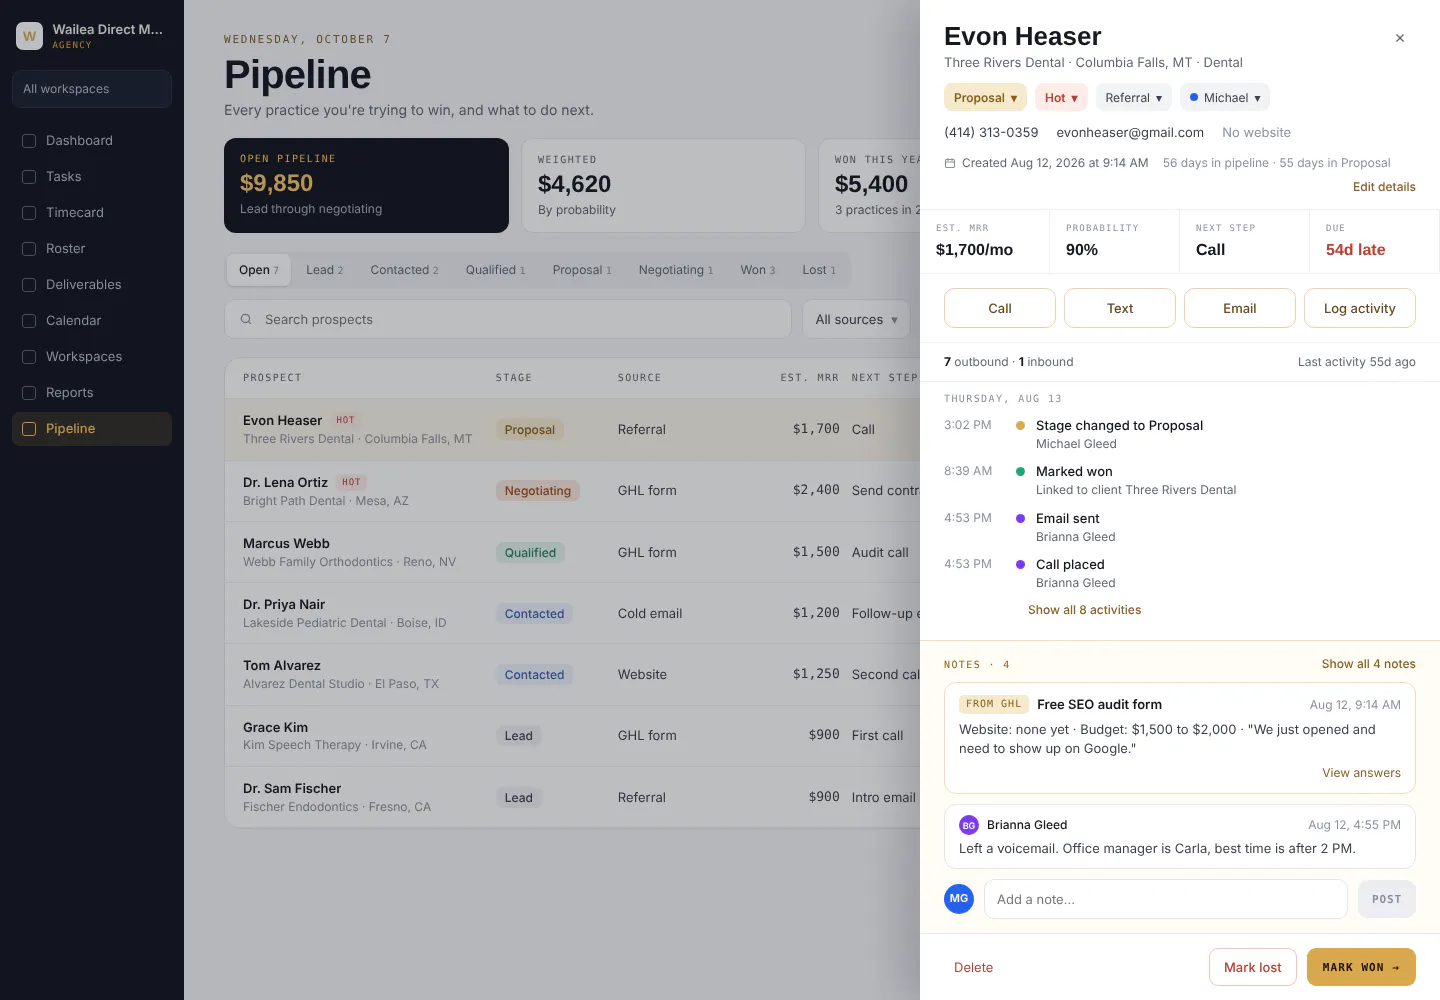
Task: Click the Dashboard sidebar icon
Action: (29, 141)
